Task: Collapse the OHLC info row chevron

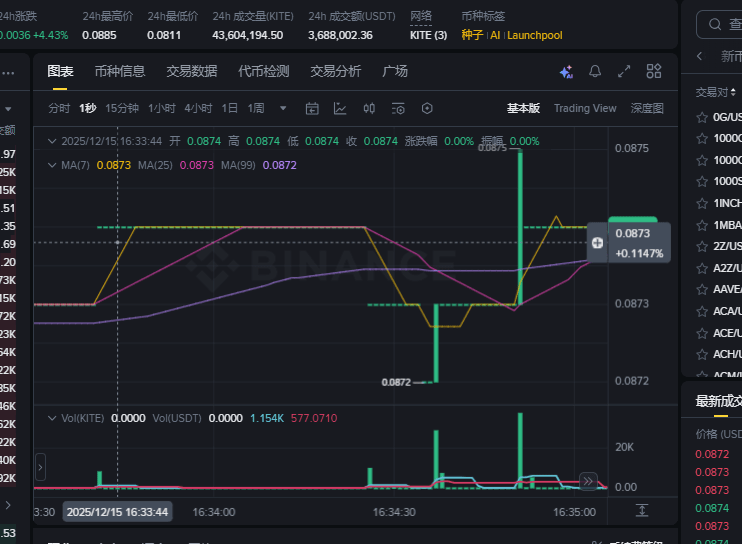Action: [x=52, y=141]
